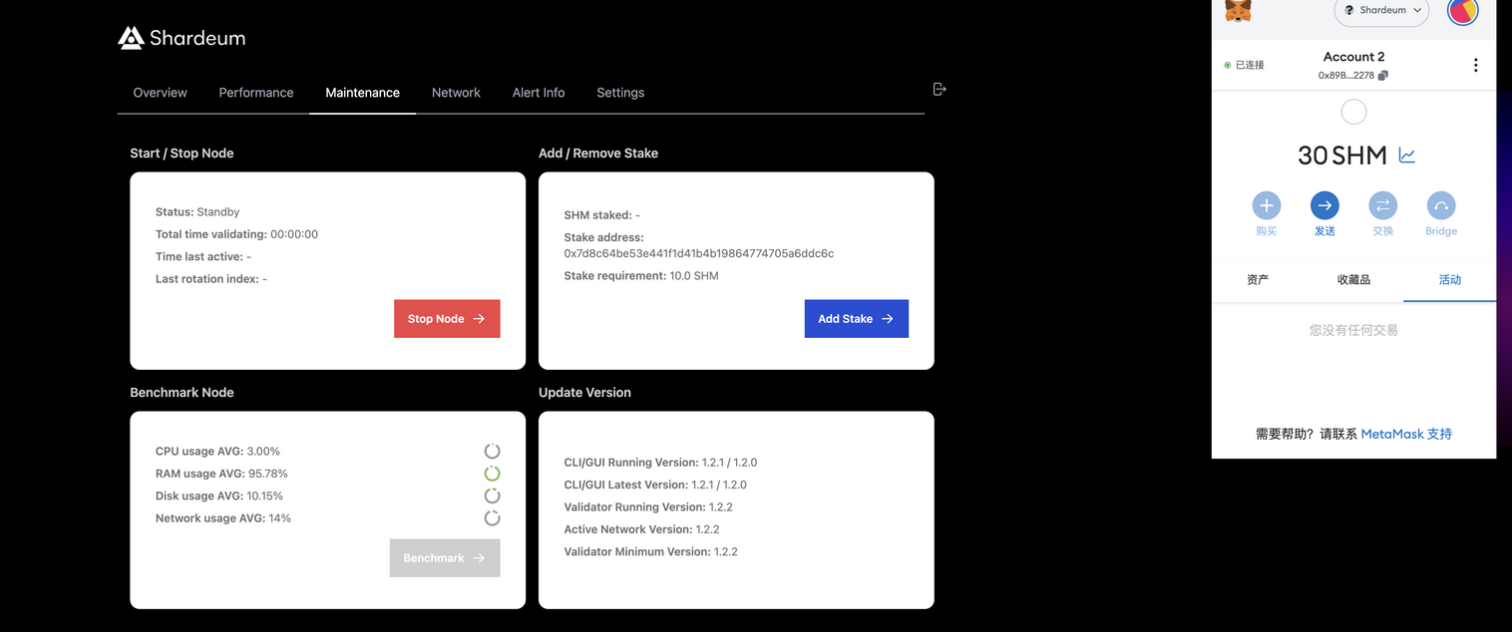Screen dimensions: 1512x632
Task: Click the connected site status indicator
Action: 1245,65
